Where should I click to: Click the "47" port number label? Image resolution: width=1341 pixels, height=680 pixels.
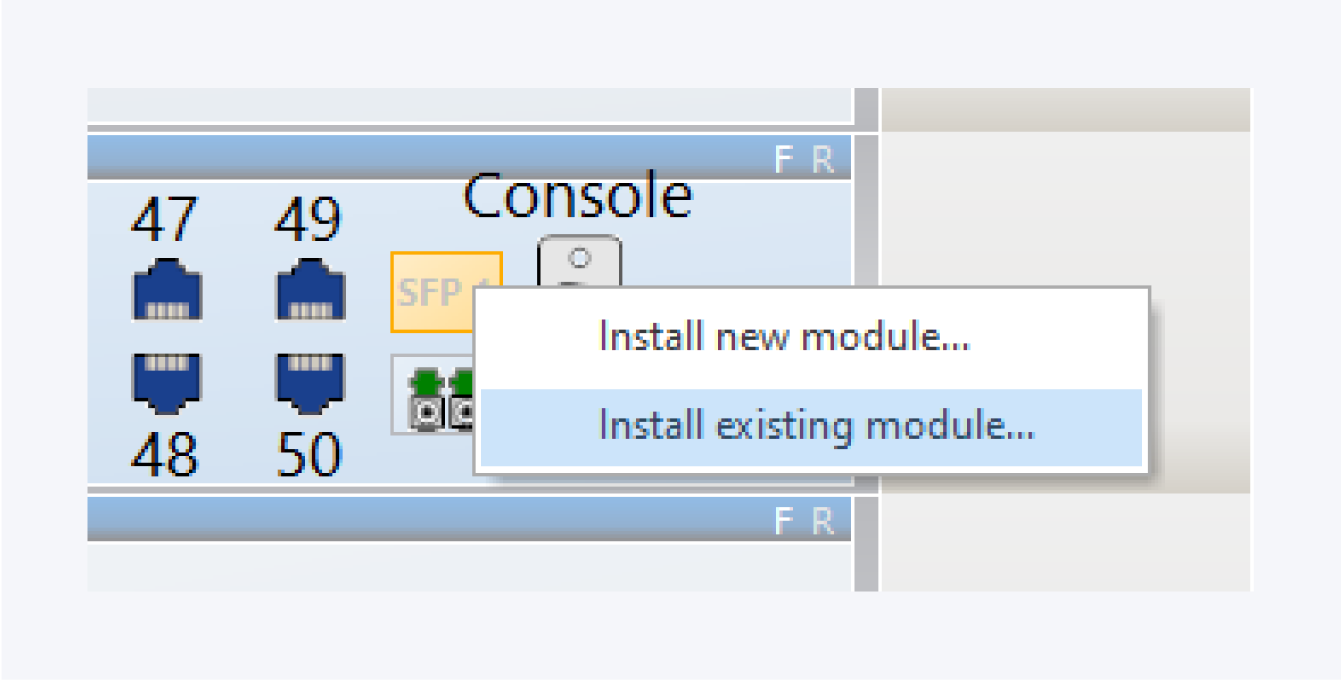click(x=165, y=220)
